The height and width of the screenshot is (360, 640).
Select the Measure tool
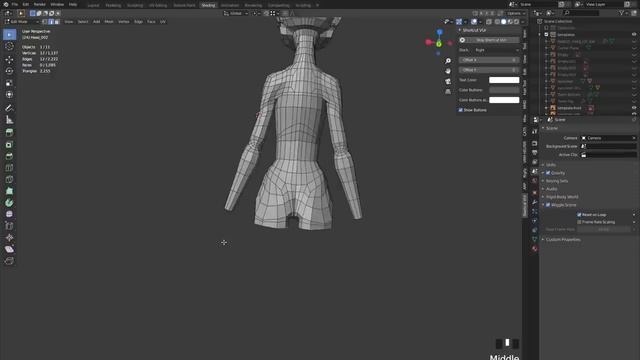tap(9, 120)
